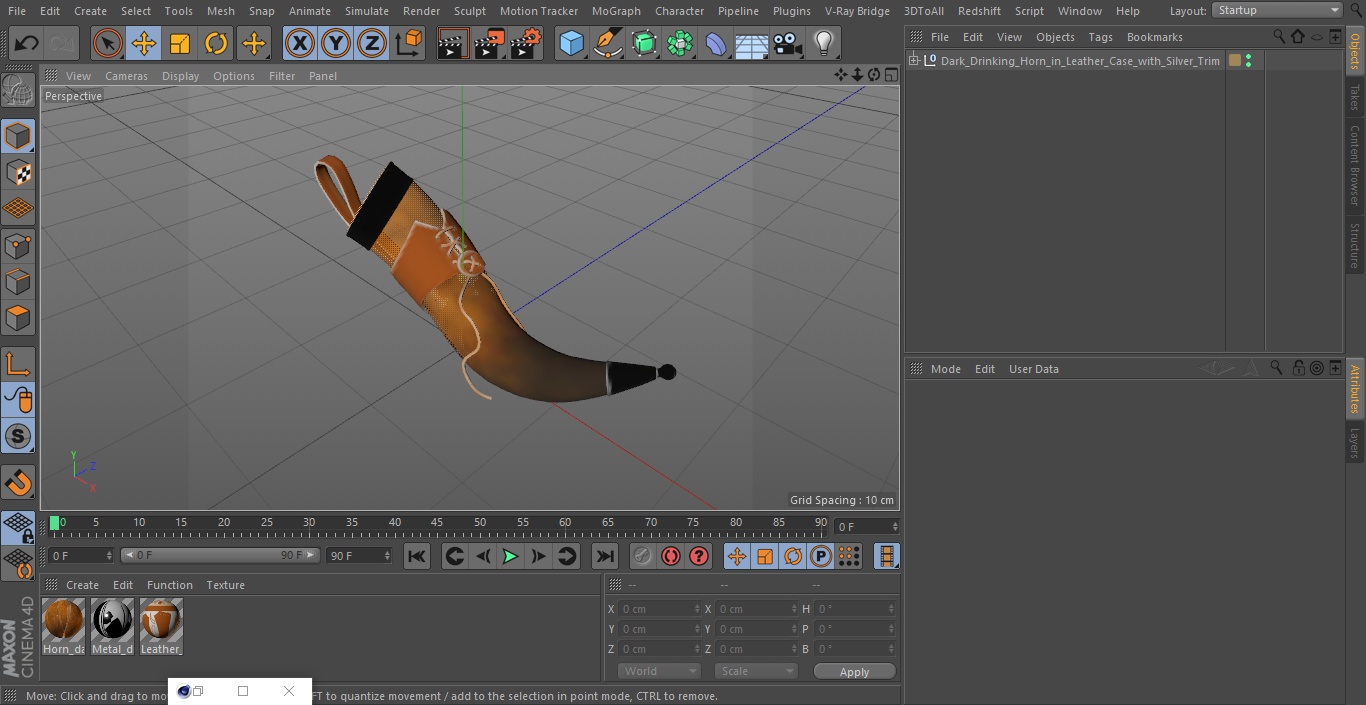Viewport: 1366px width, 705px height.
Task: Open Attributes User Data menu
Action: (x=1034, y=369)
